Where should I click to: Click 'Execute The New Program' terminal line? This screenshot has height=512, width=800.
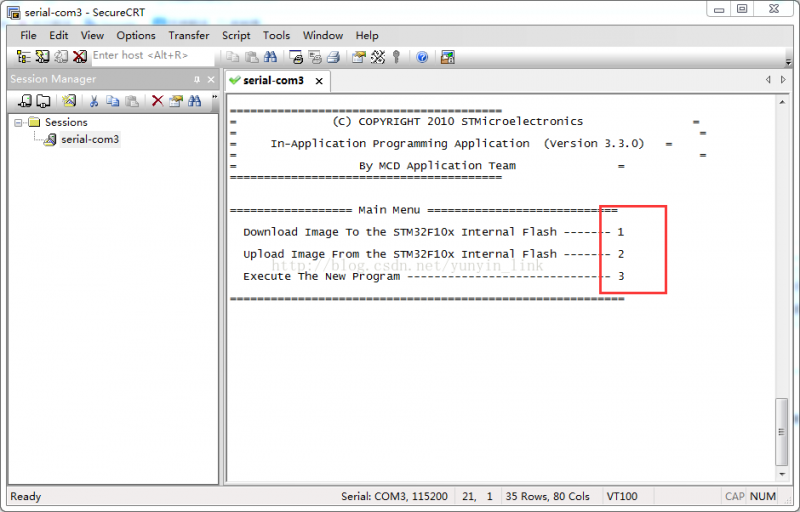[433, 276]
